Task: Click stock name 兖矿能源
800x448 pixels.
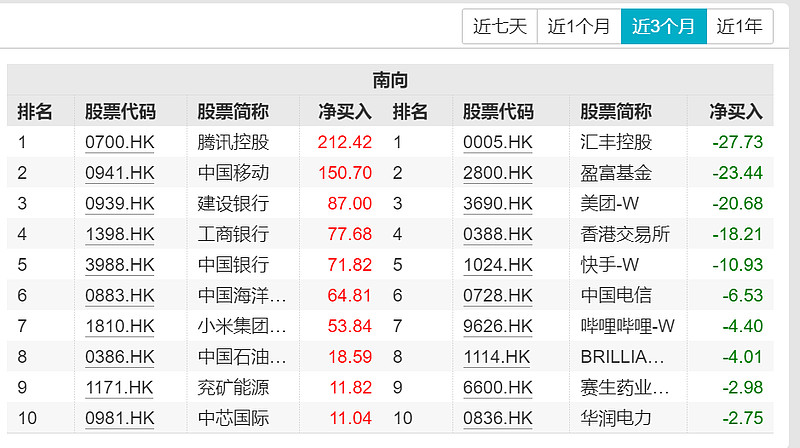Action: click(x=233, y=387)
